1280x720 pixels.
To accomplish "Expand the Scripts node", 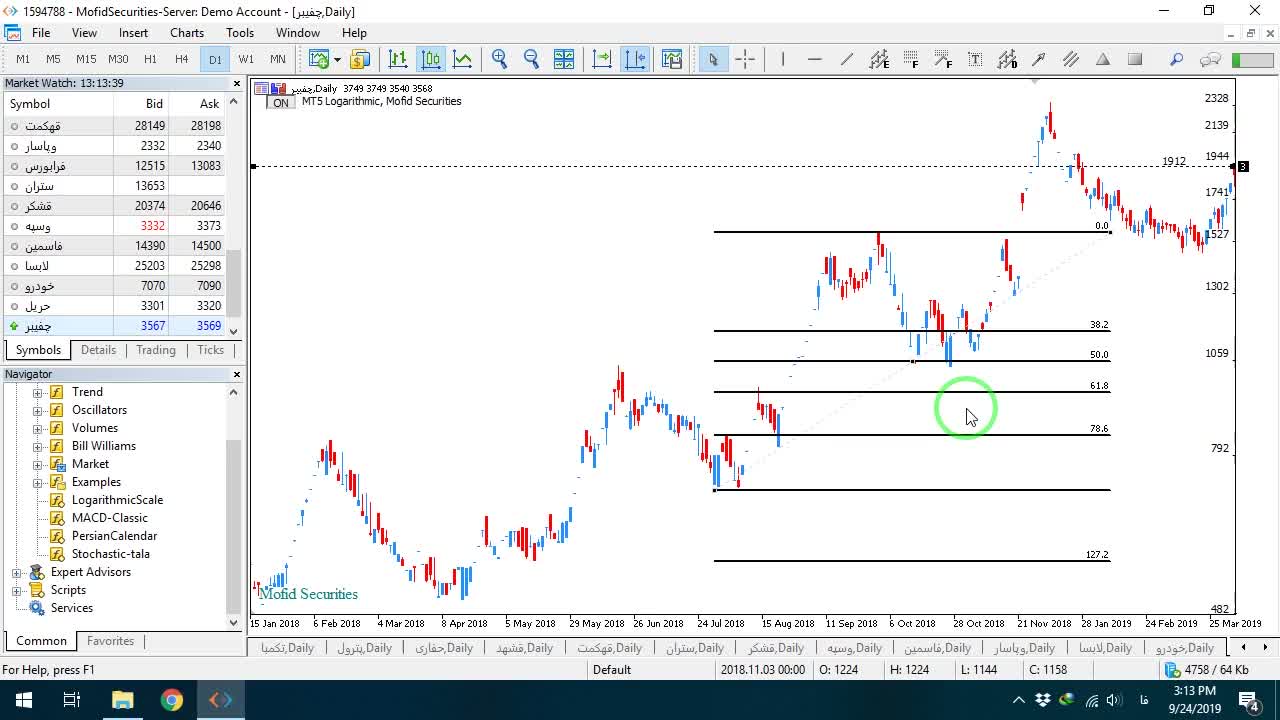I will 16,590.
